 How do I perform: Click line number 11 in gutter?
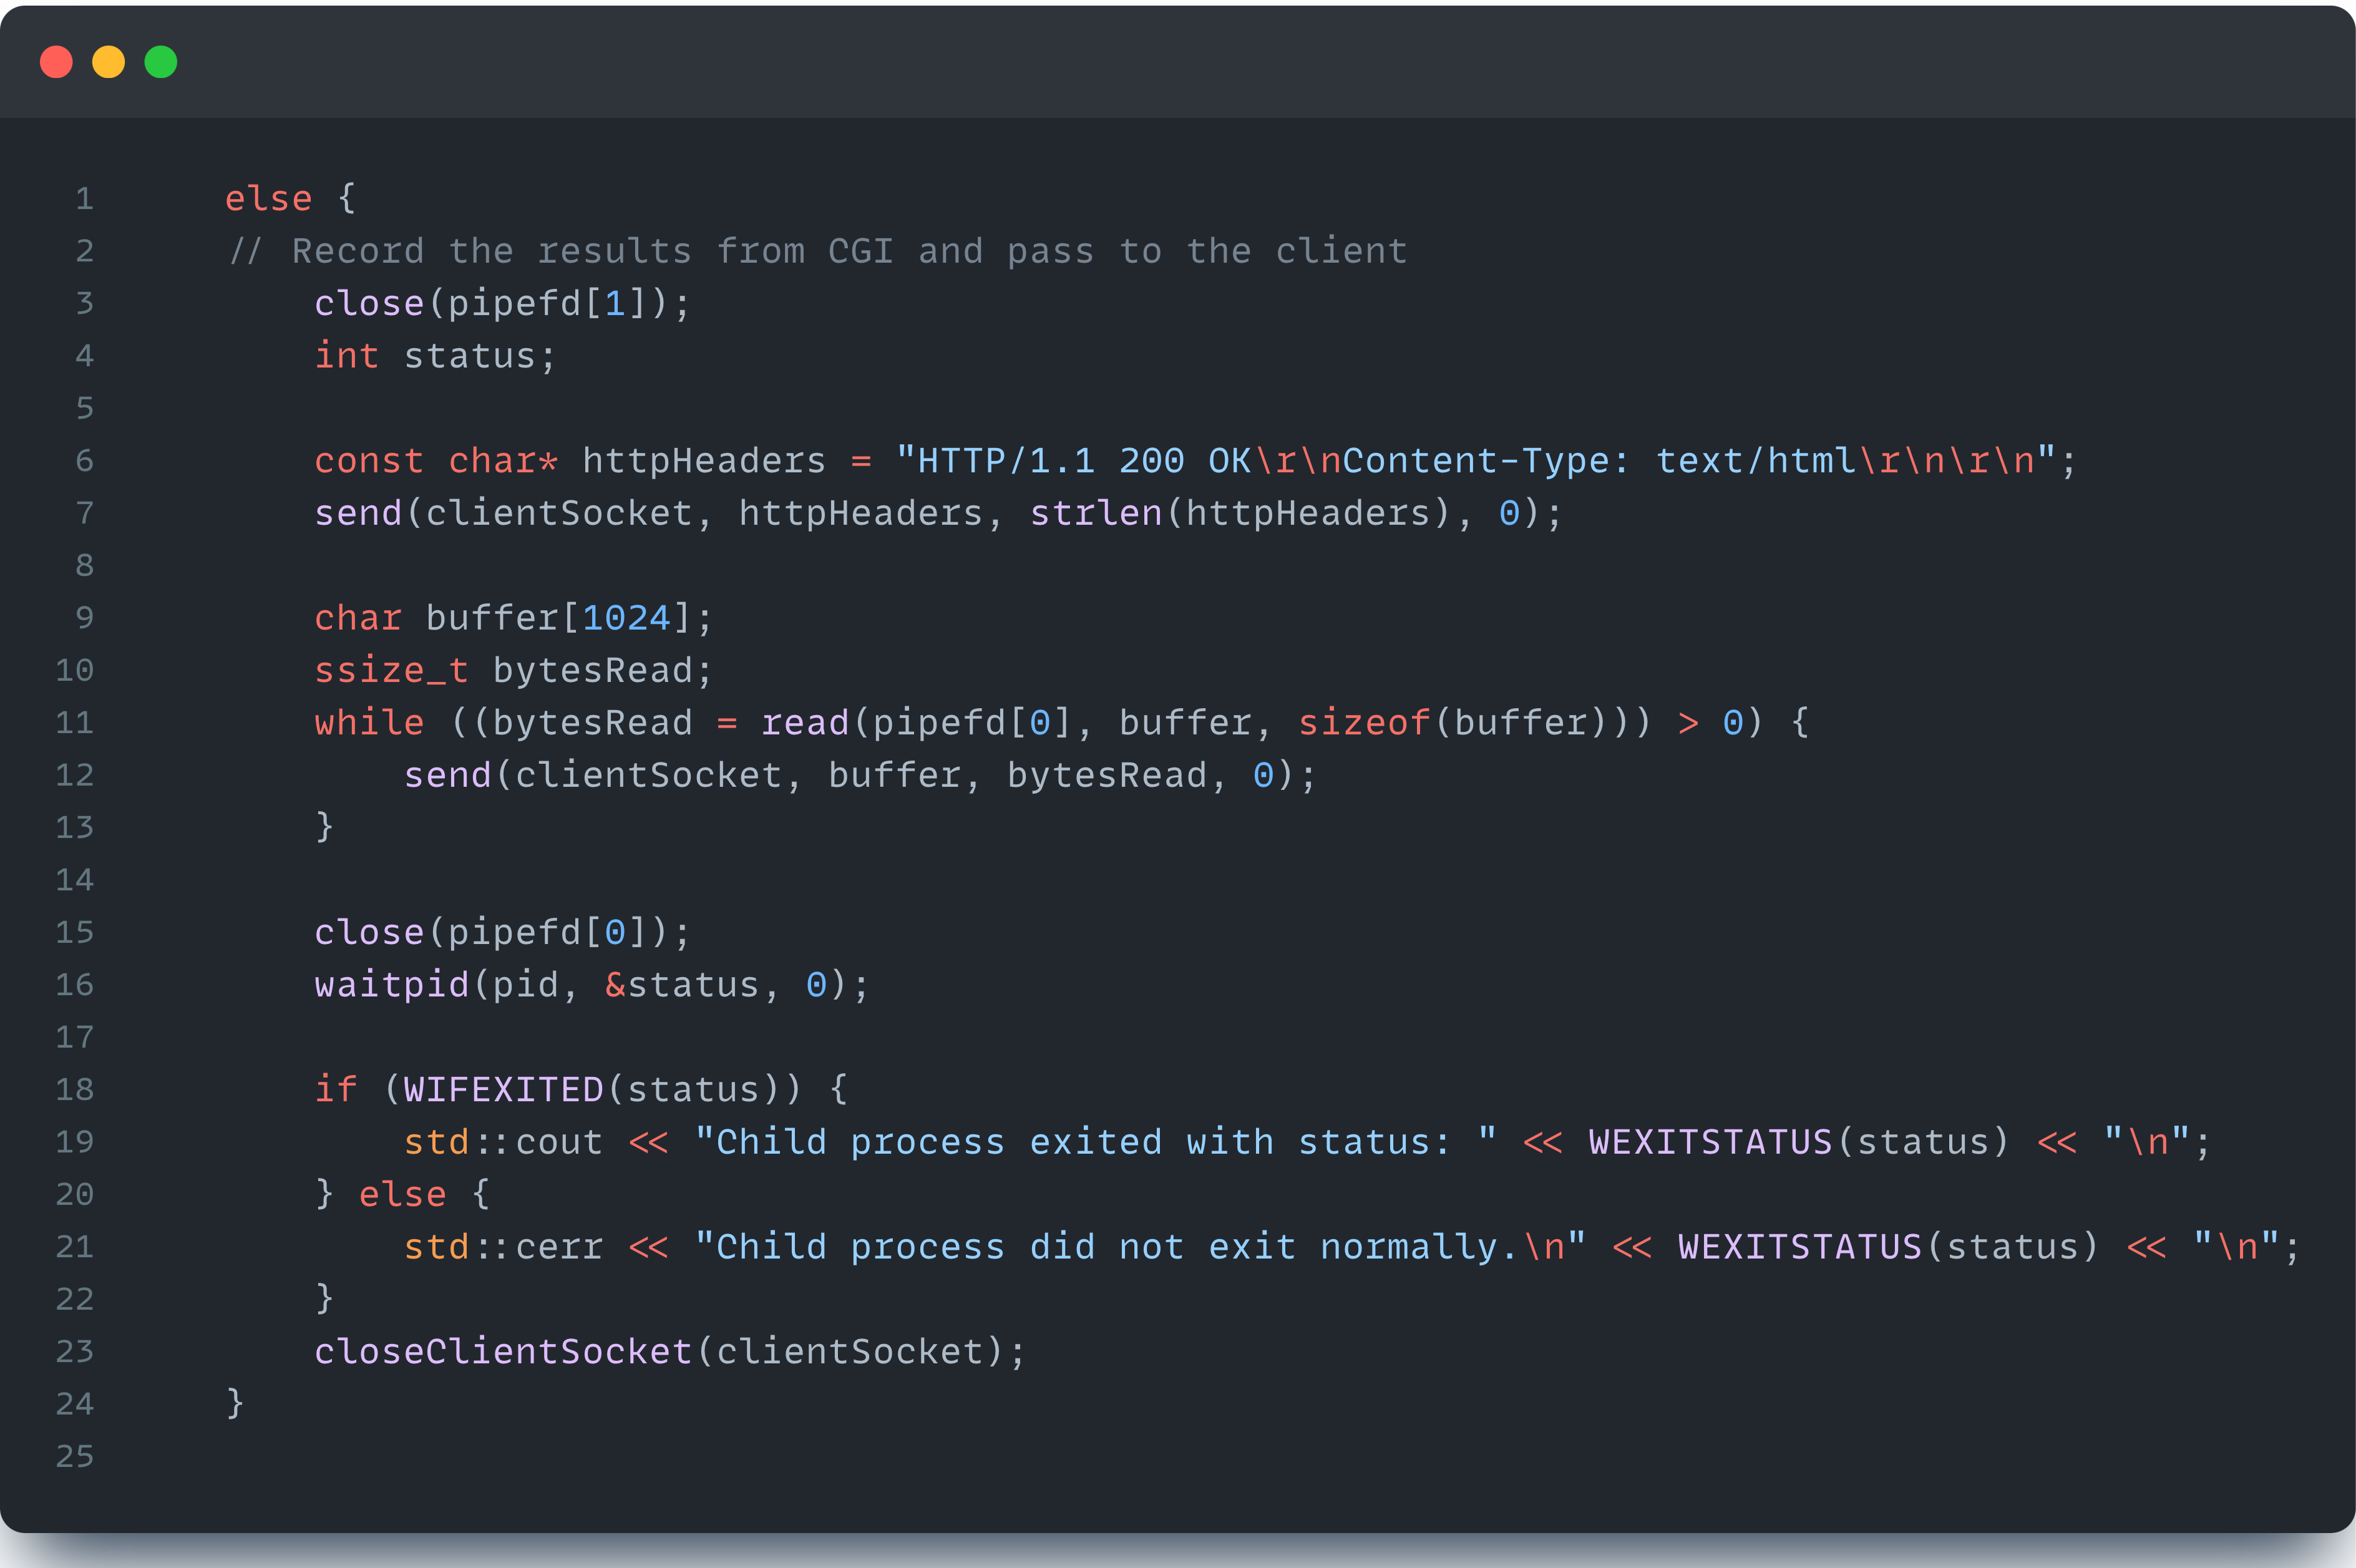pos(75,722)
